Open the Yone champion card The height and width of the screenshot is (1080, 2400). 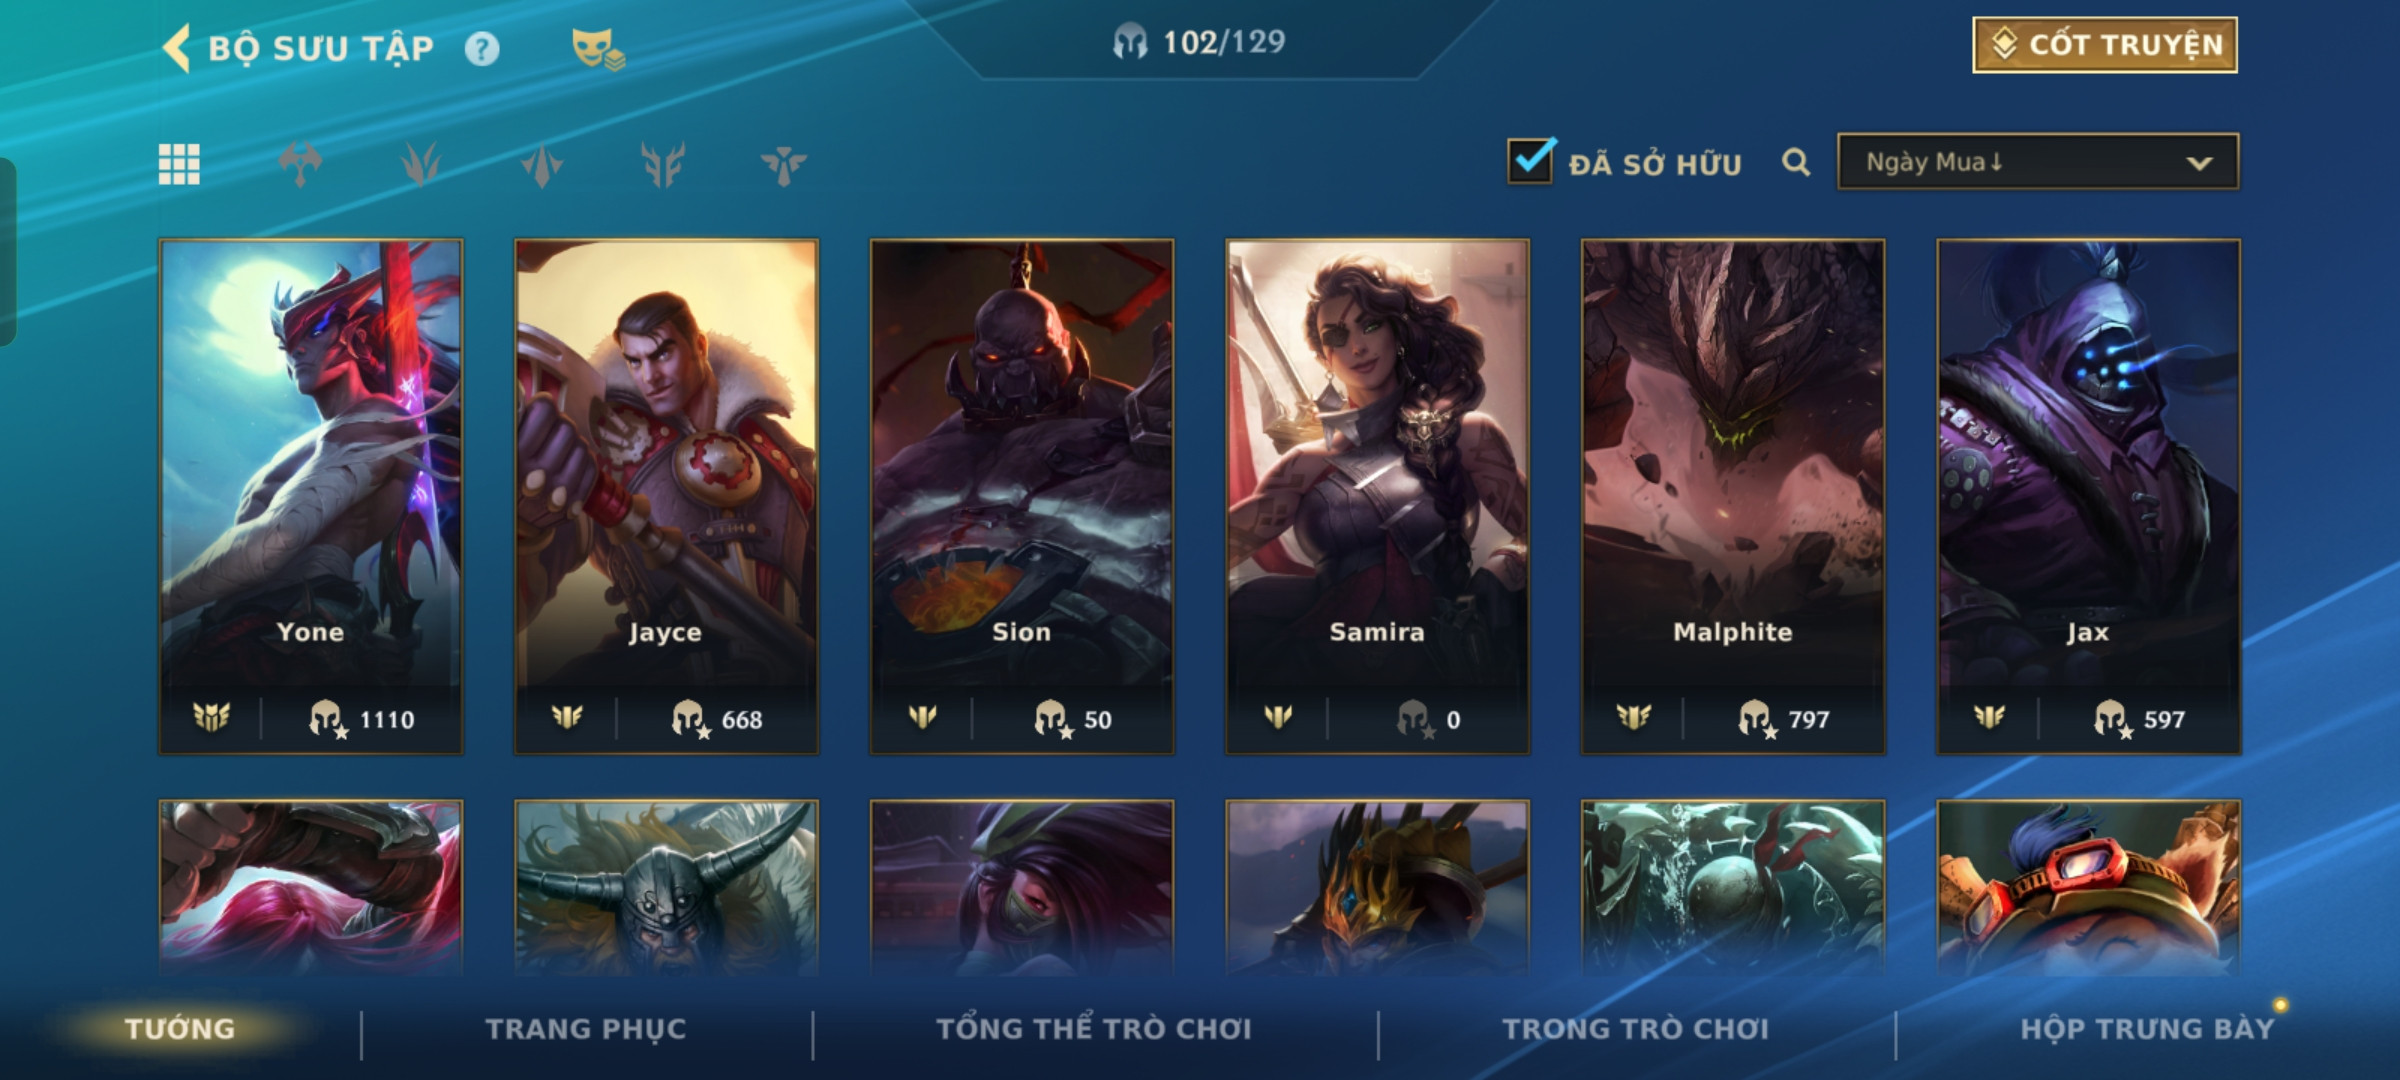coord(311,496)
